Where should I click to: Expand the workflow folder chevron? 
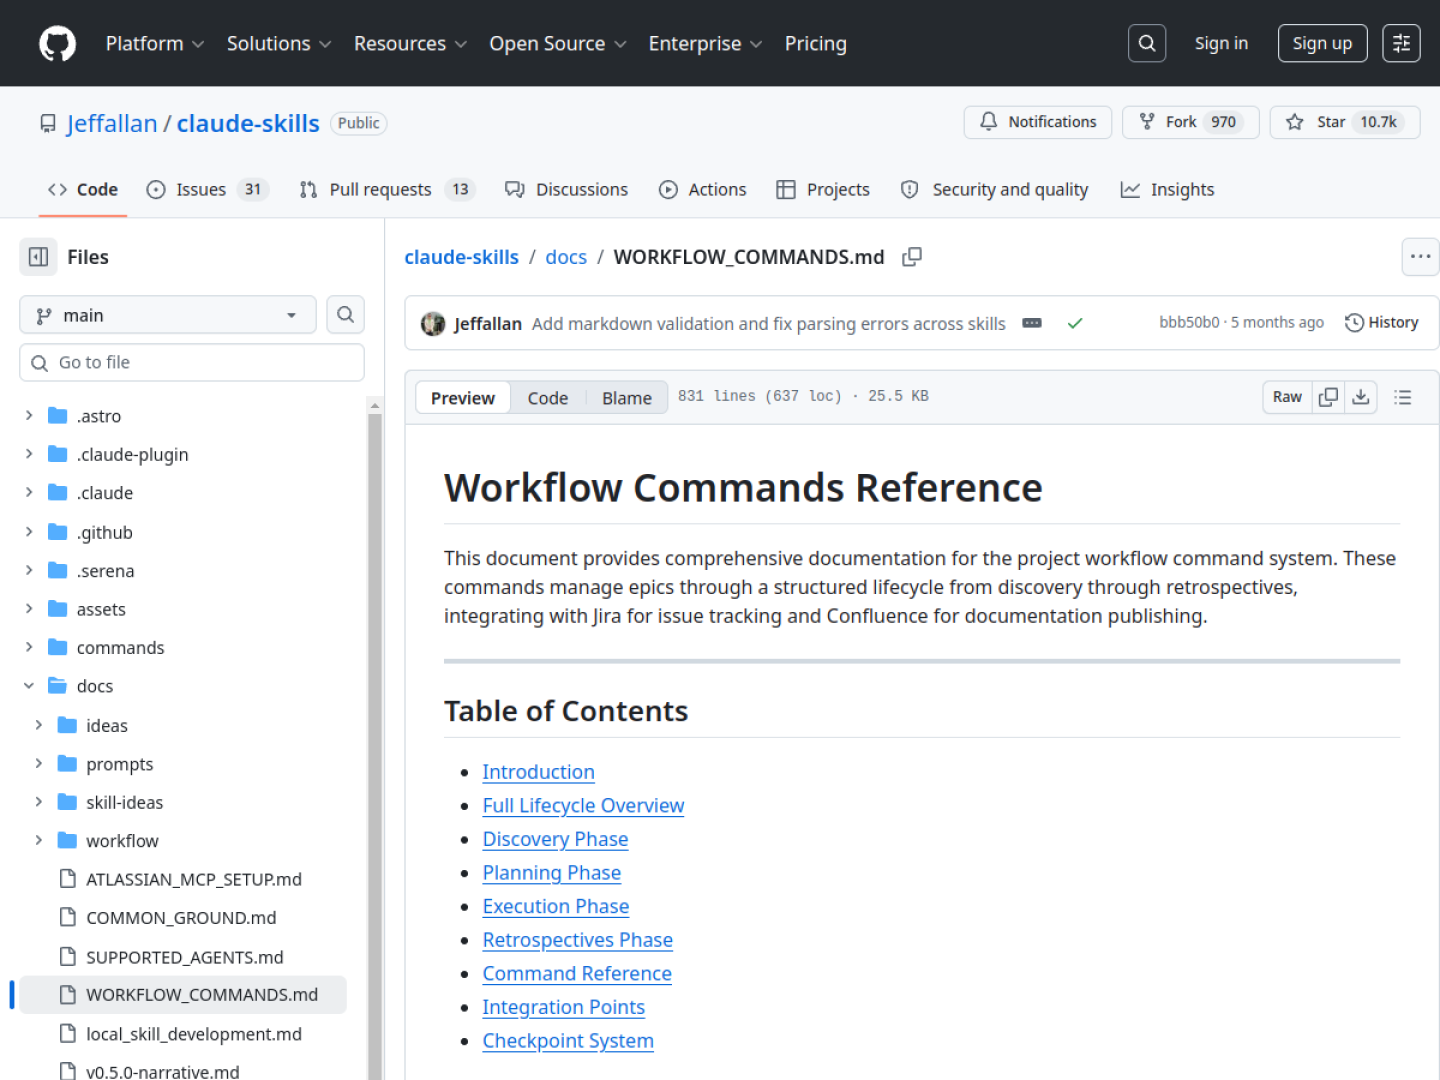pos(39,840)
